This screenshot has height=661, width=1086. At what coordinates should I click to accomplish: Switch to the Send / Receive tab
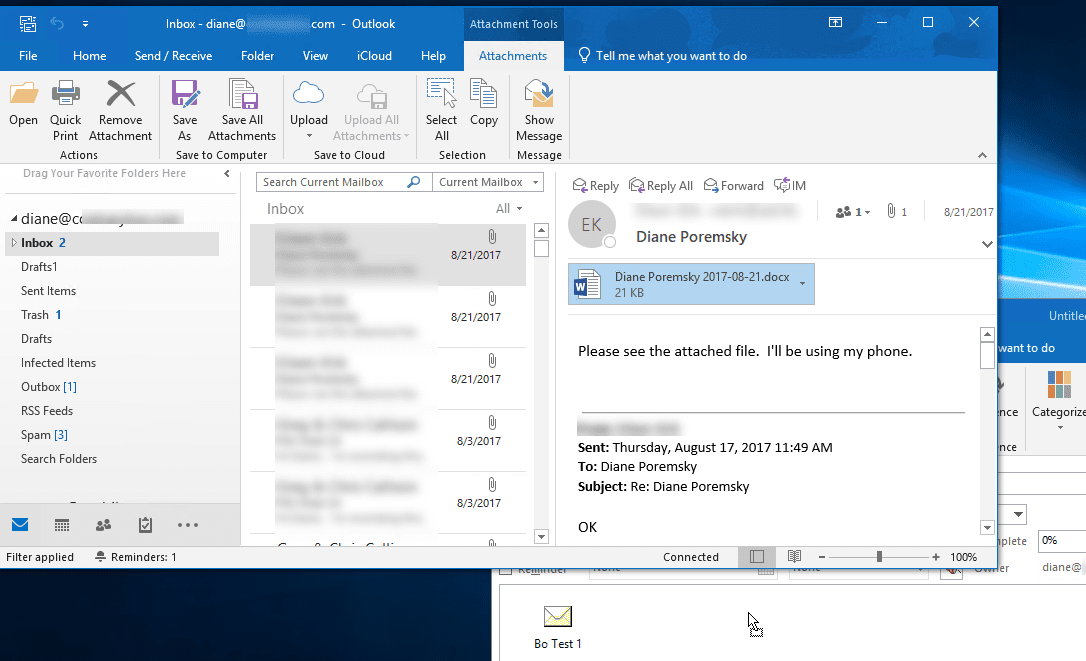[173, 56]
